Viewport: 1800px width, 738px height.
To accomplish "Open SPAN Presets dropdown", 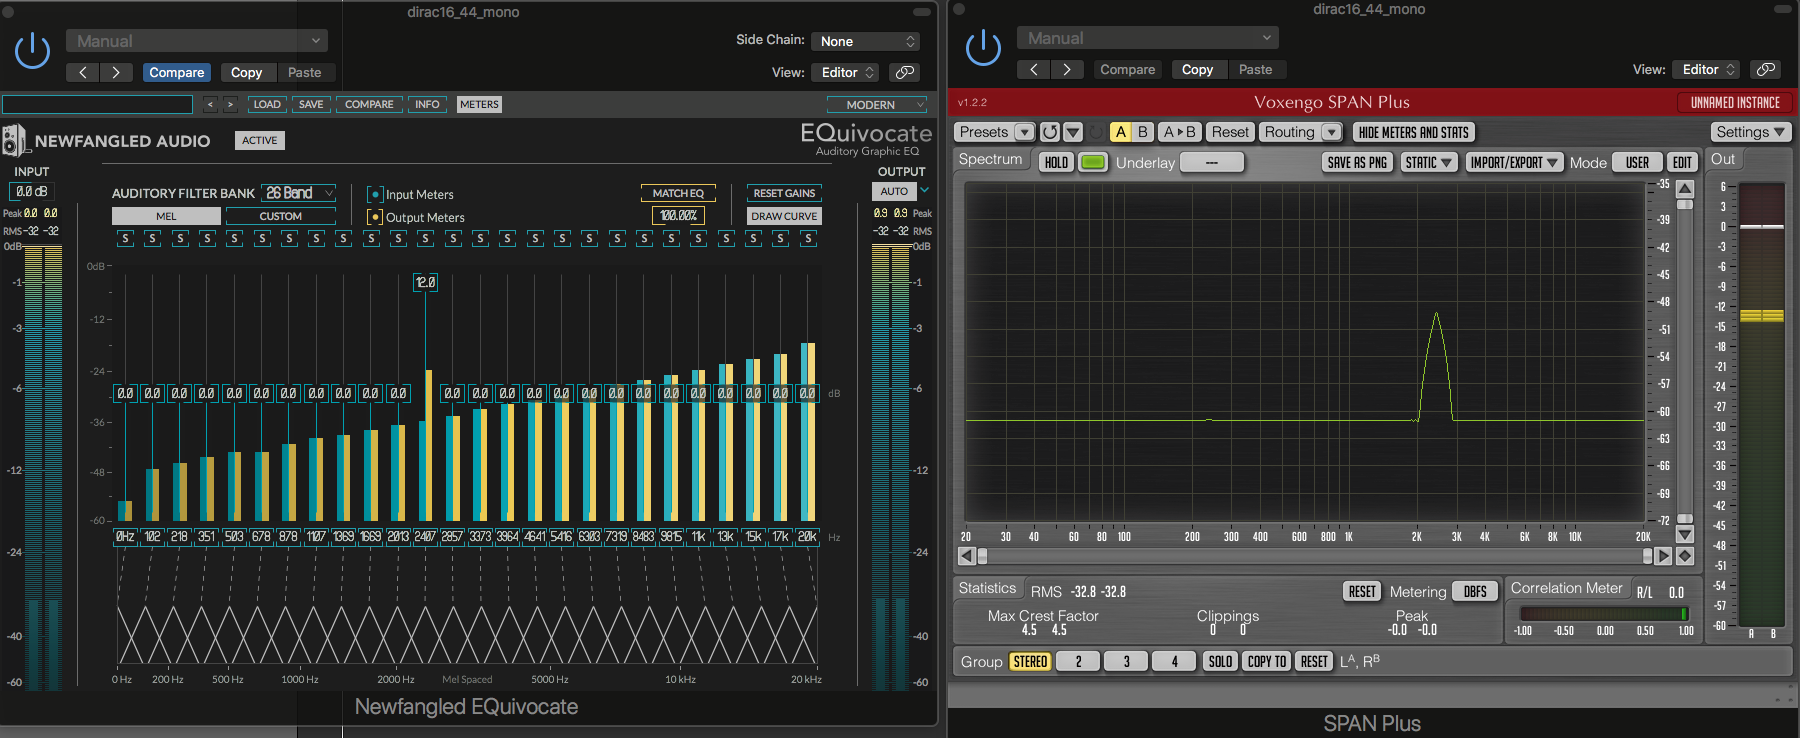I will (x=994, y=132).
